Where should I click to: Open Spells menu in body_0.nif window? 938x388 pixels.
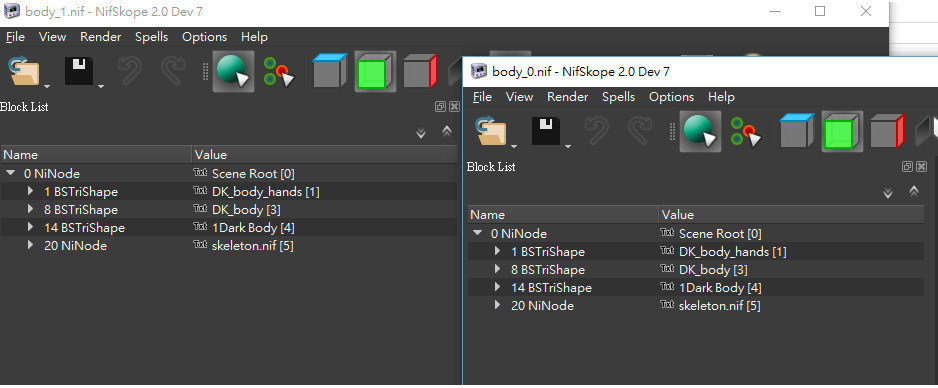pyautogui.click(x=619, y=96)
